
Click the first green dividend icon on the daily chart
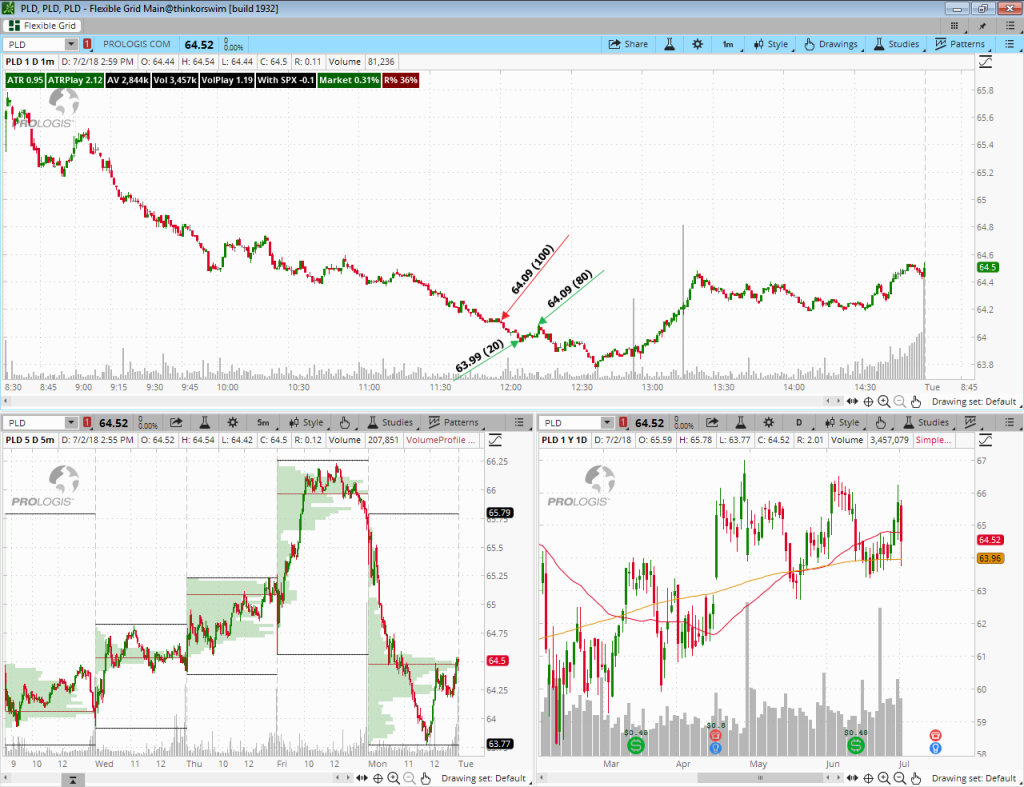click(636, 746)
